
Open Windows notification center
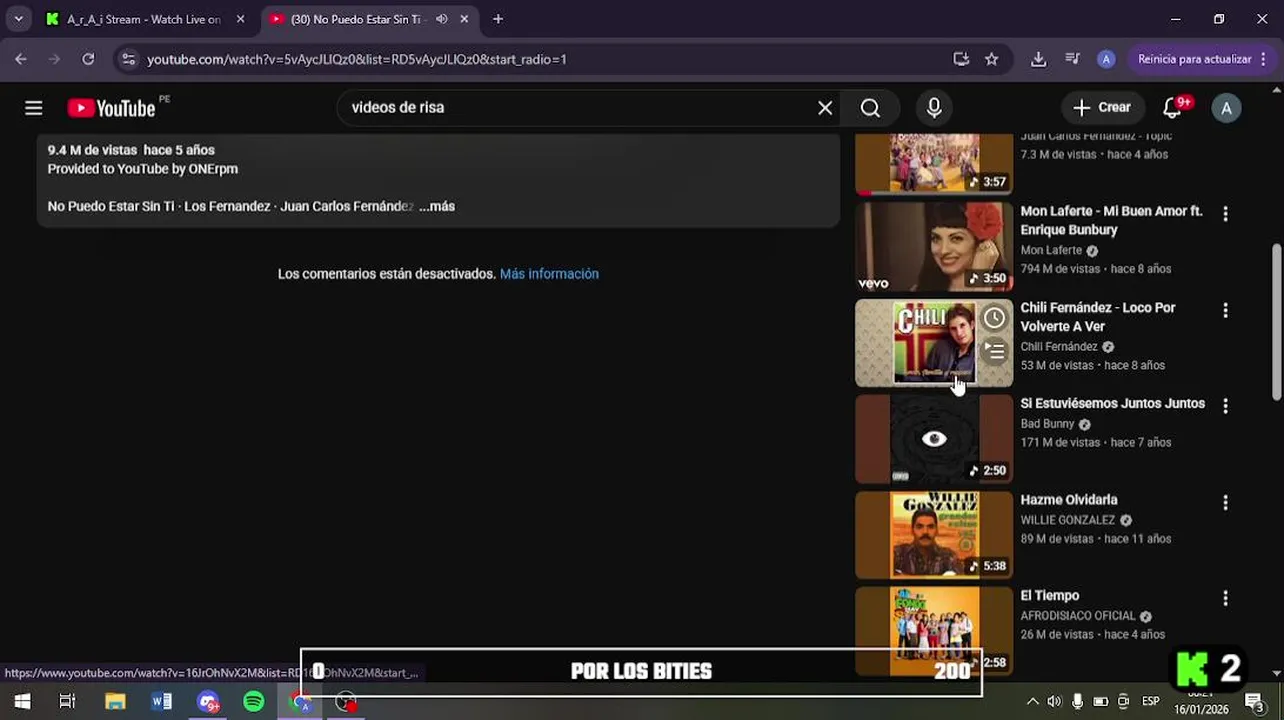[1254, 702]
